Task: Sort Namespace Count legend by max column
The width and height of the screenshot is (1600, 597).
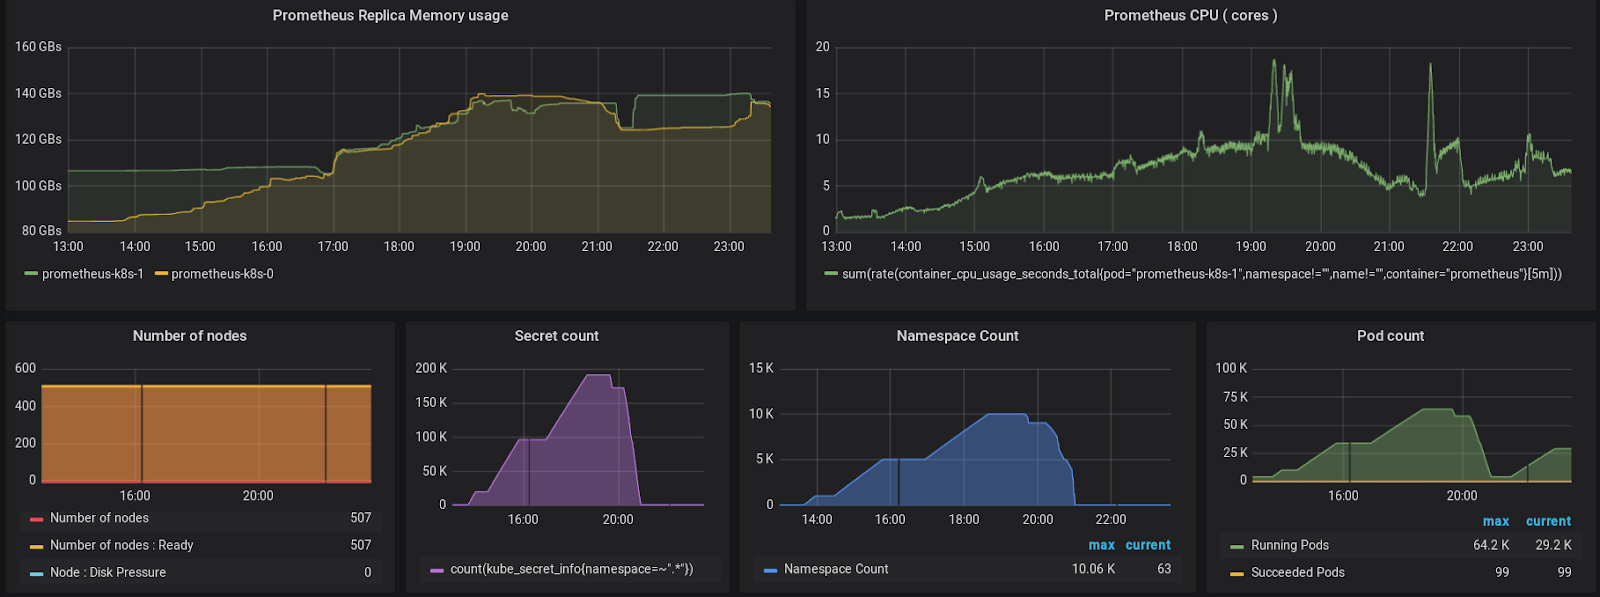Action: 1101,545
